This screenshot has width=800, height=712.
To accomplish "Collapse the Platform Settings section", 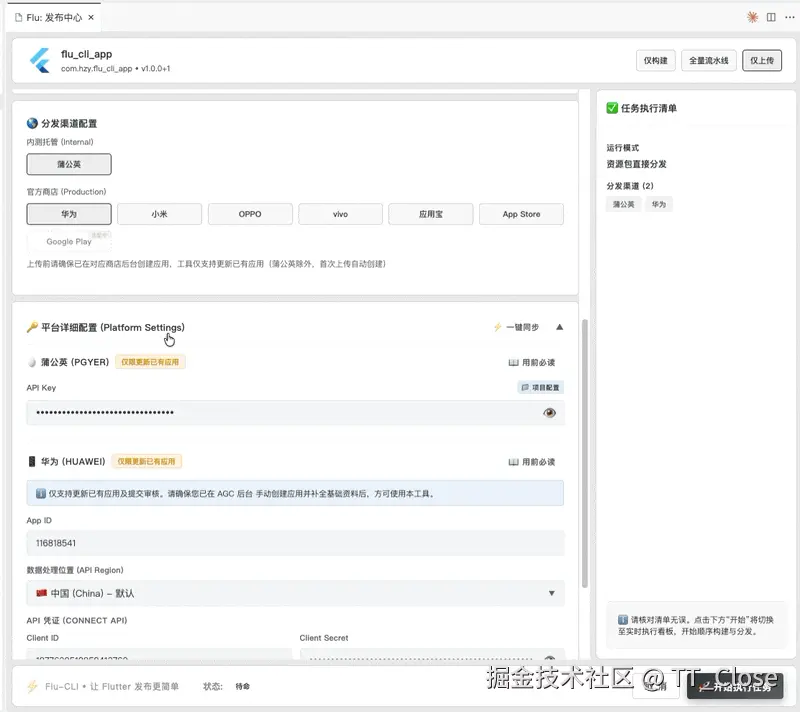I will coord(559,327).
